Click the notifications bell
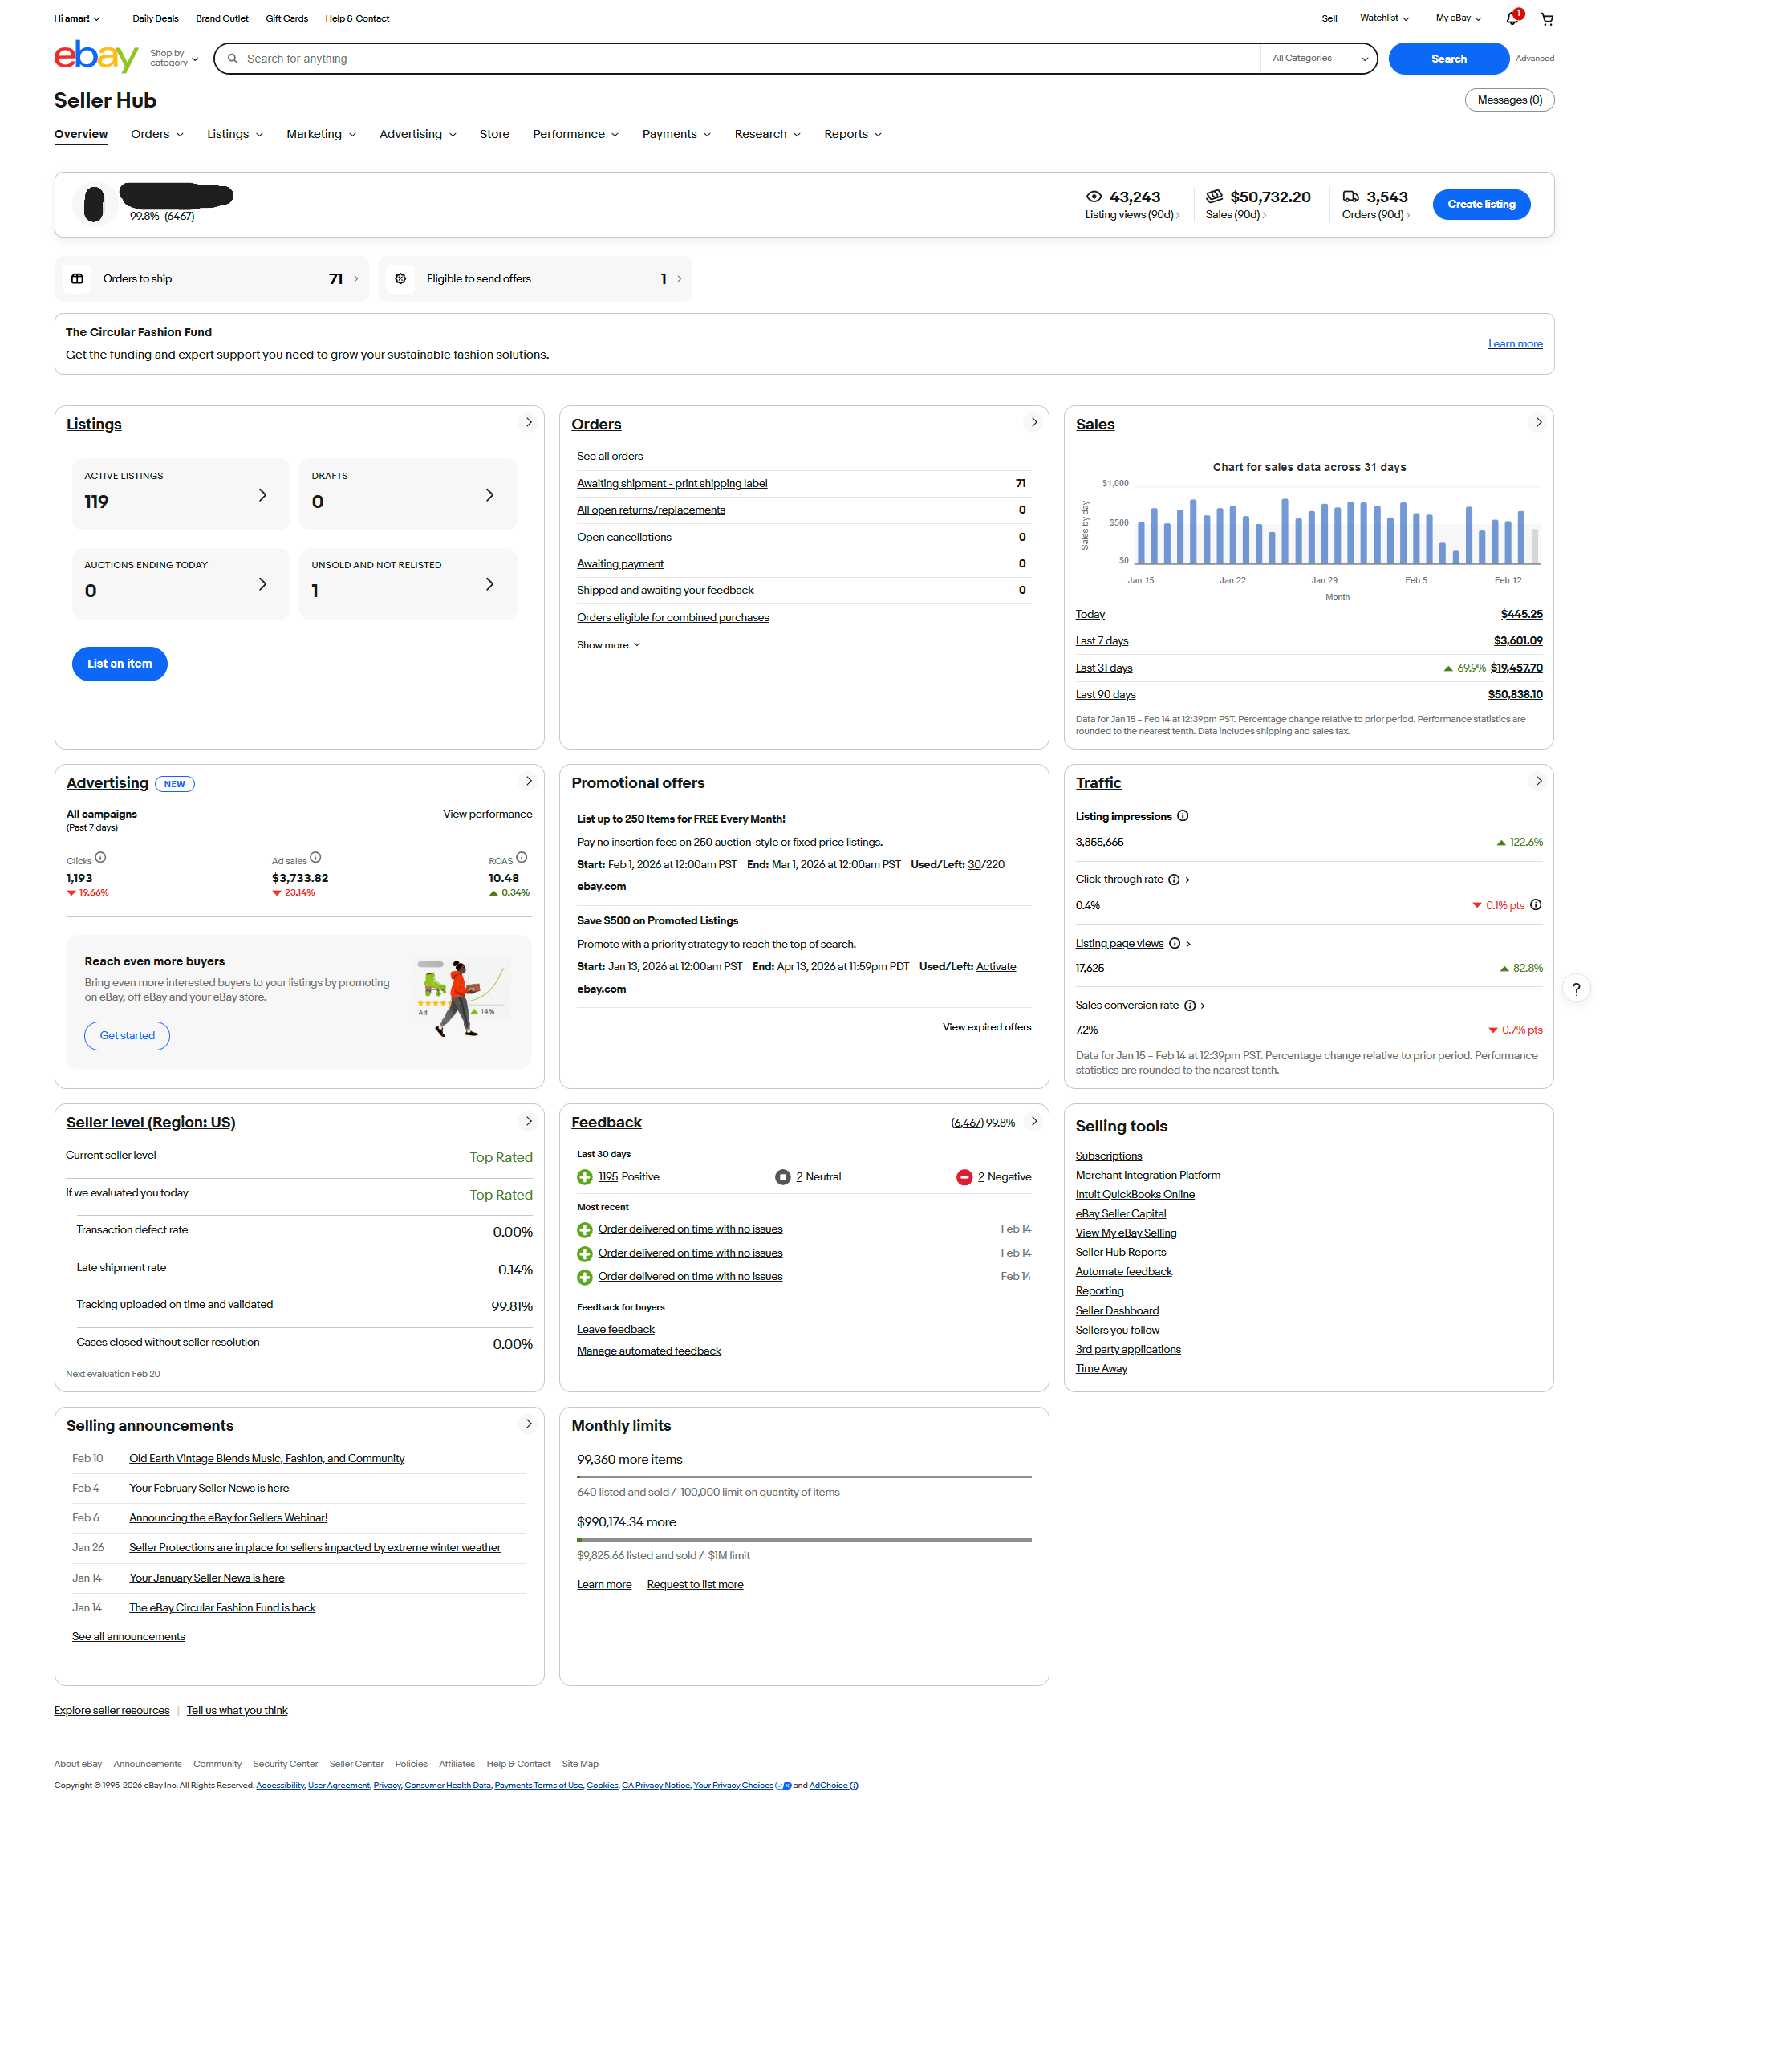Viewport: 1774px width, 2072px height. click(x=1511, y=18)
